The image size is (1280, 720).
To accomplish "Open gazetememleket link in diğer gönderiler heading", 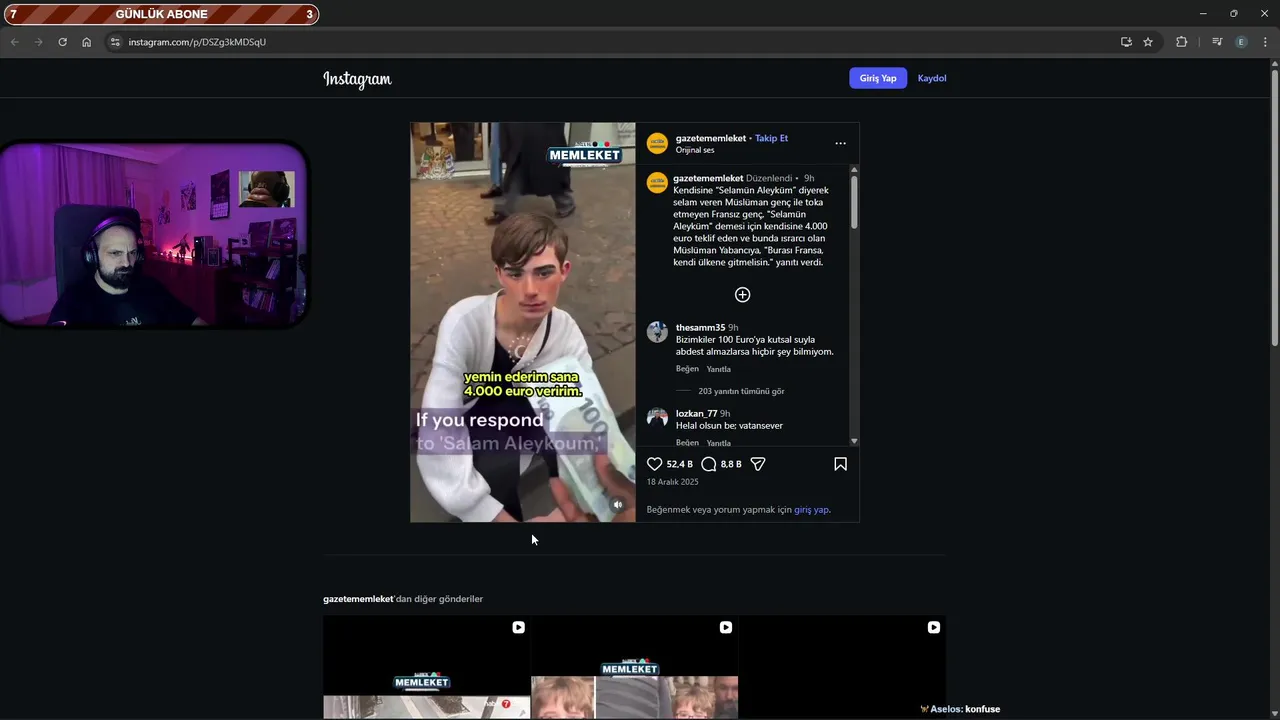I will click(x=358, y=599).
